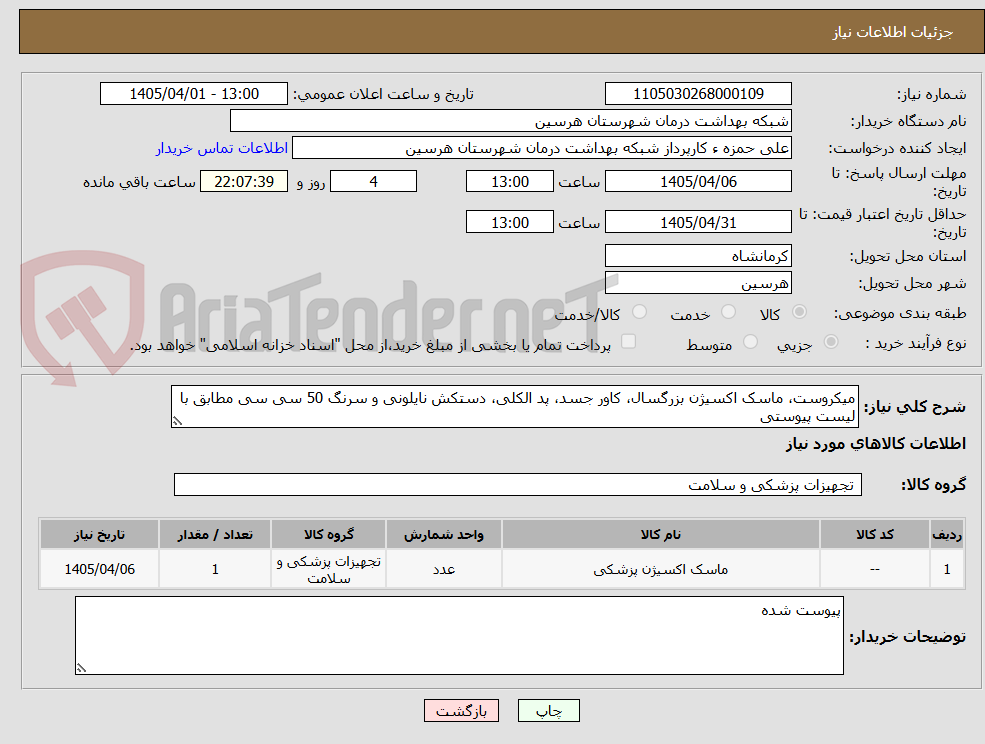Click the تاریخ نیاز column header

coord(99,534)
